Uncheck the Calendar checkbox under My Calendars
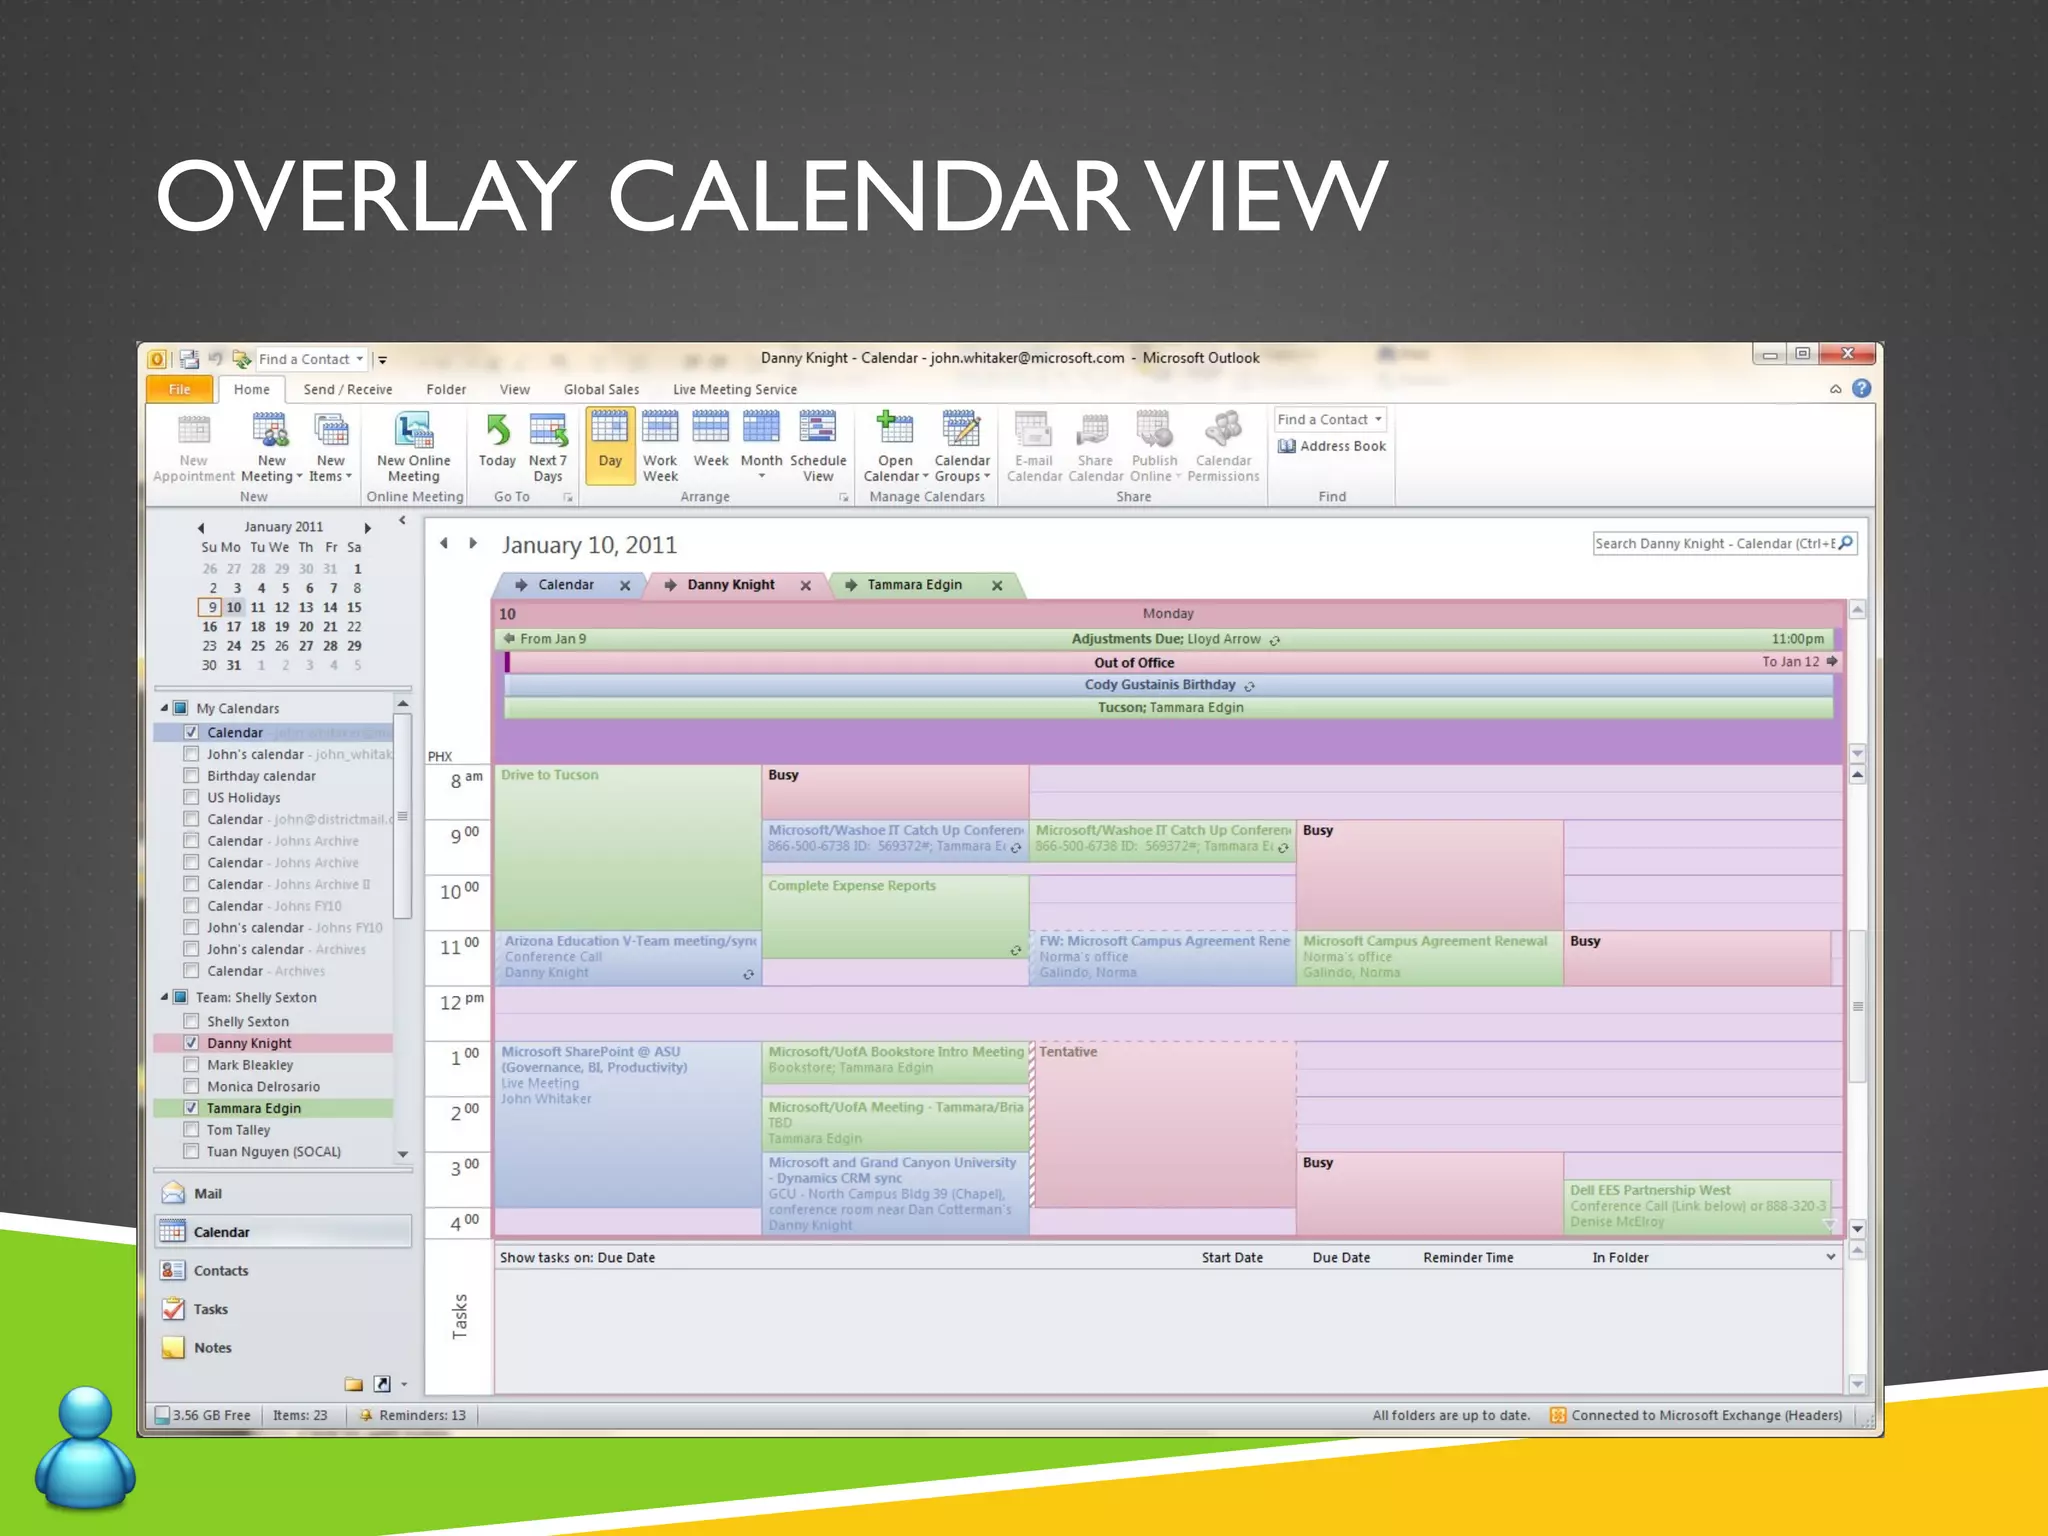The height and width of the screenshot is (1536, 2048). pos(191,732)
